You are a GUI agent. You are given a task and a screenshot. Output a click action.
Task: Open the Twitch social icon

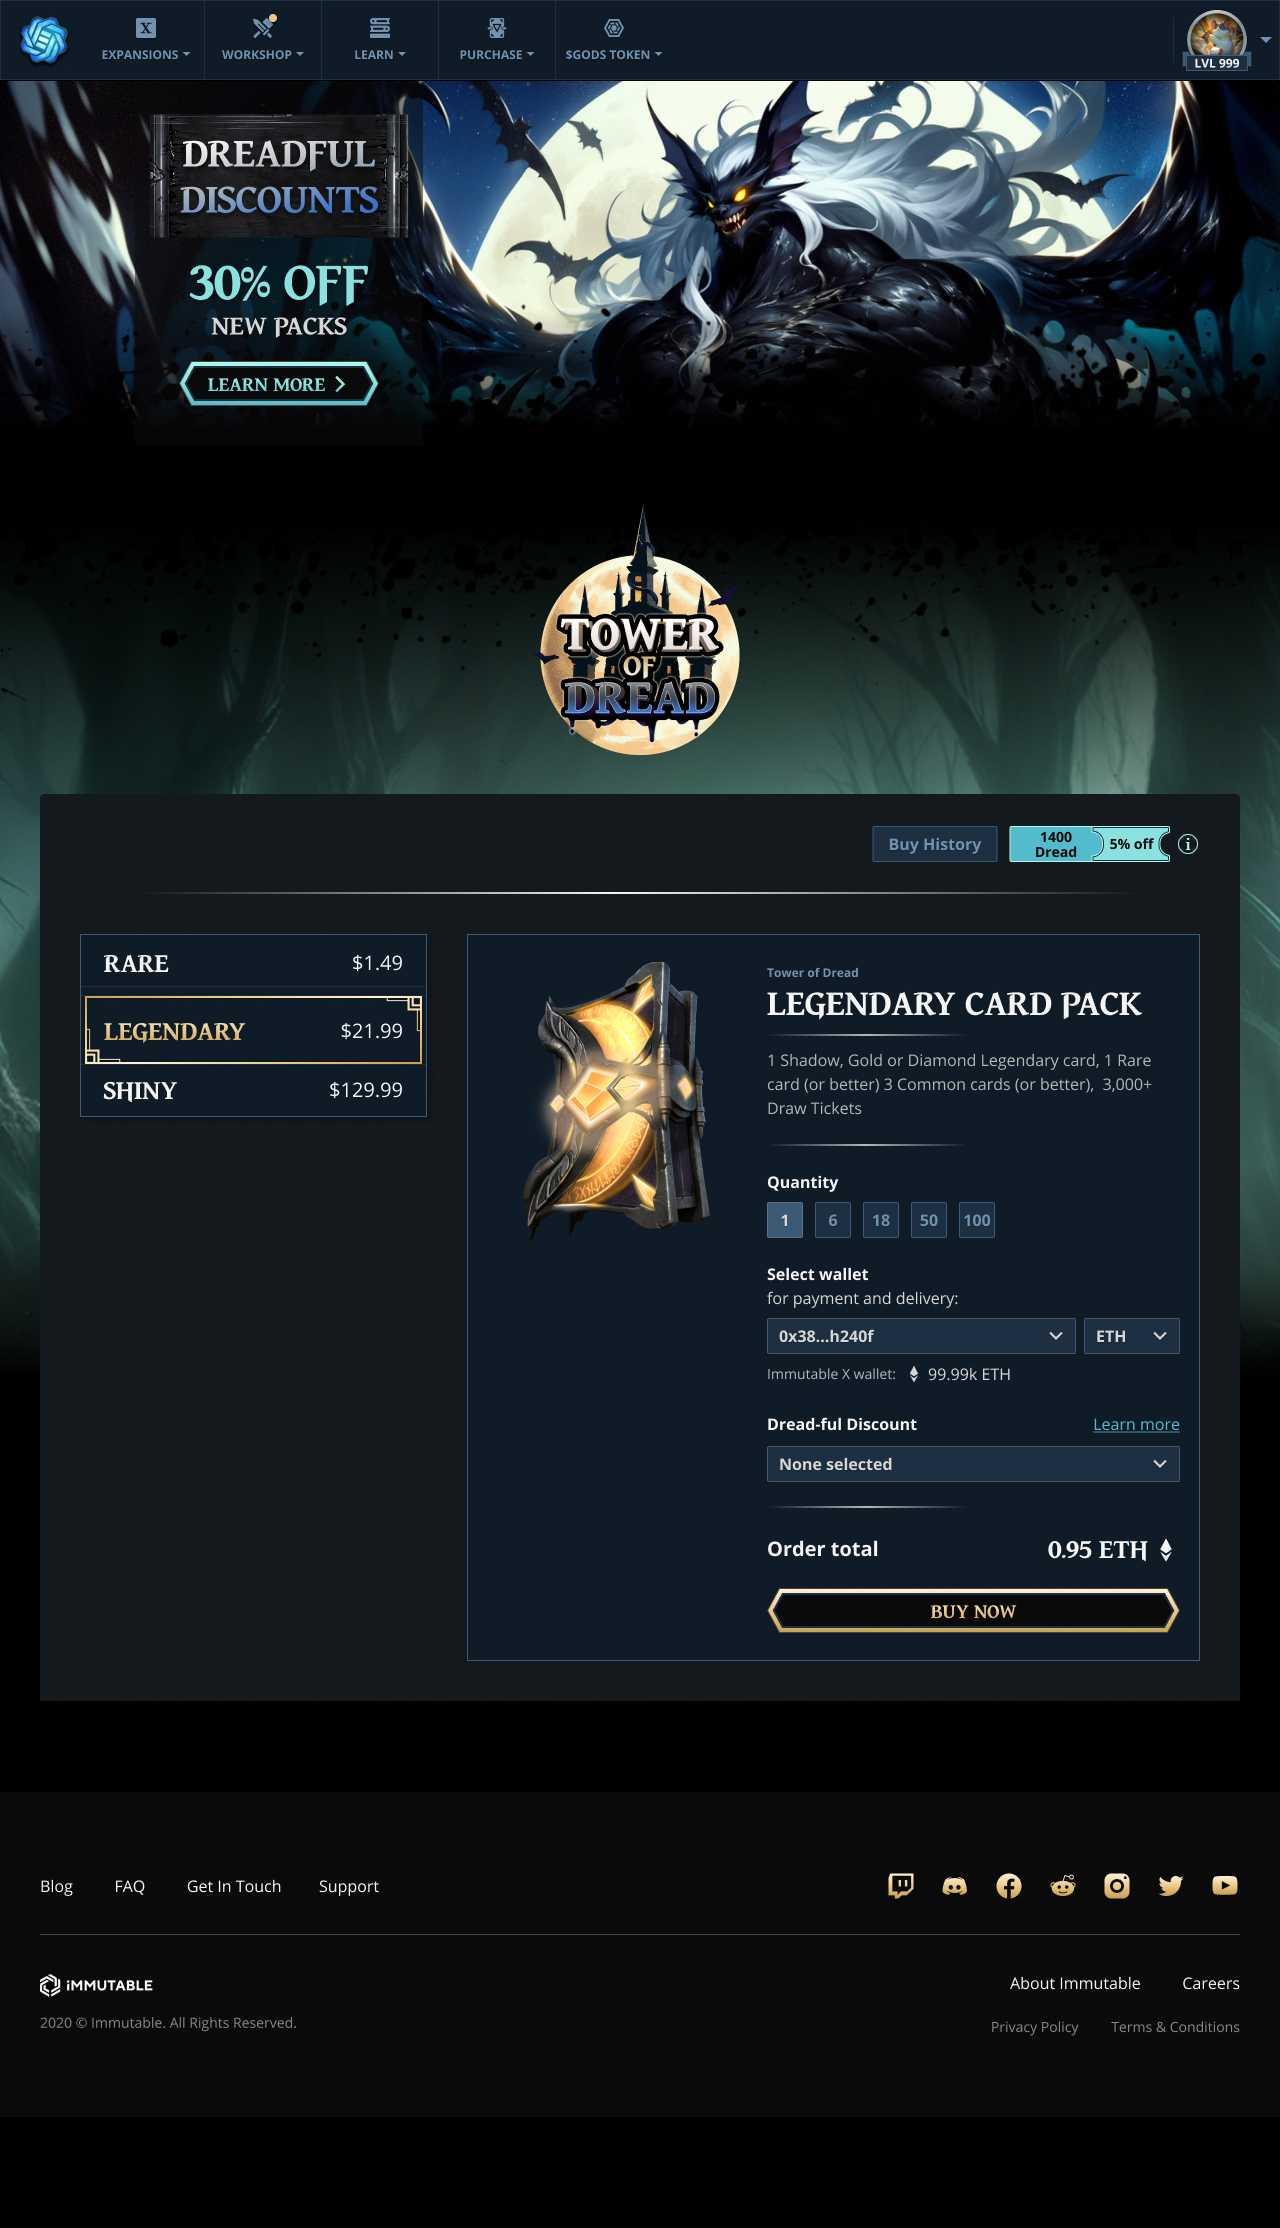tap(901, 1886)
